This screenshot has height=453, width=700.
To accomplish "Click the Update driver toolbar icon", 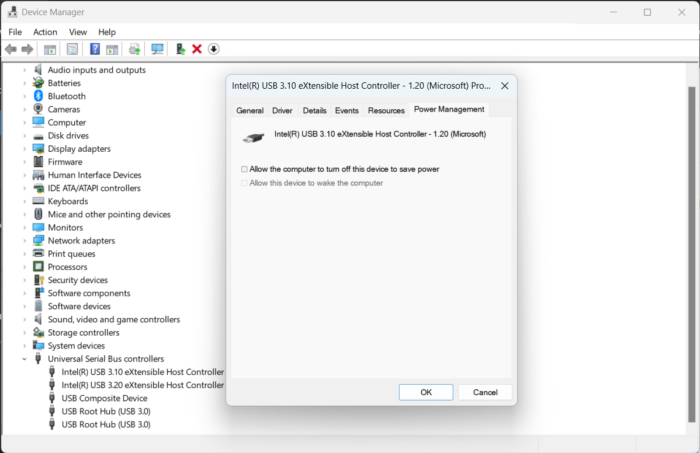I will point(134,49).
